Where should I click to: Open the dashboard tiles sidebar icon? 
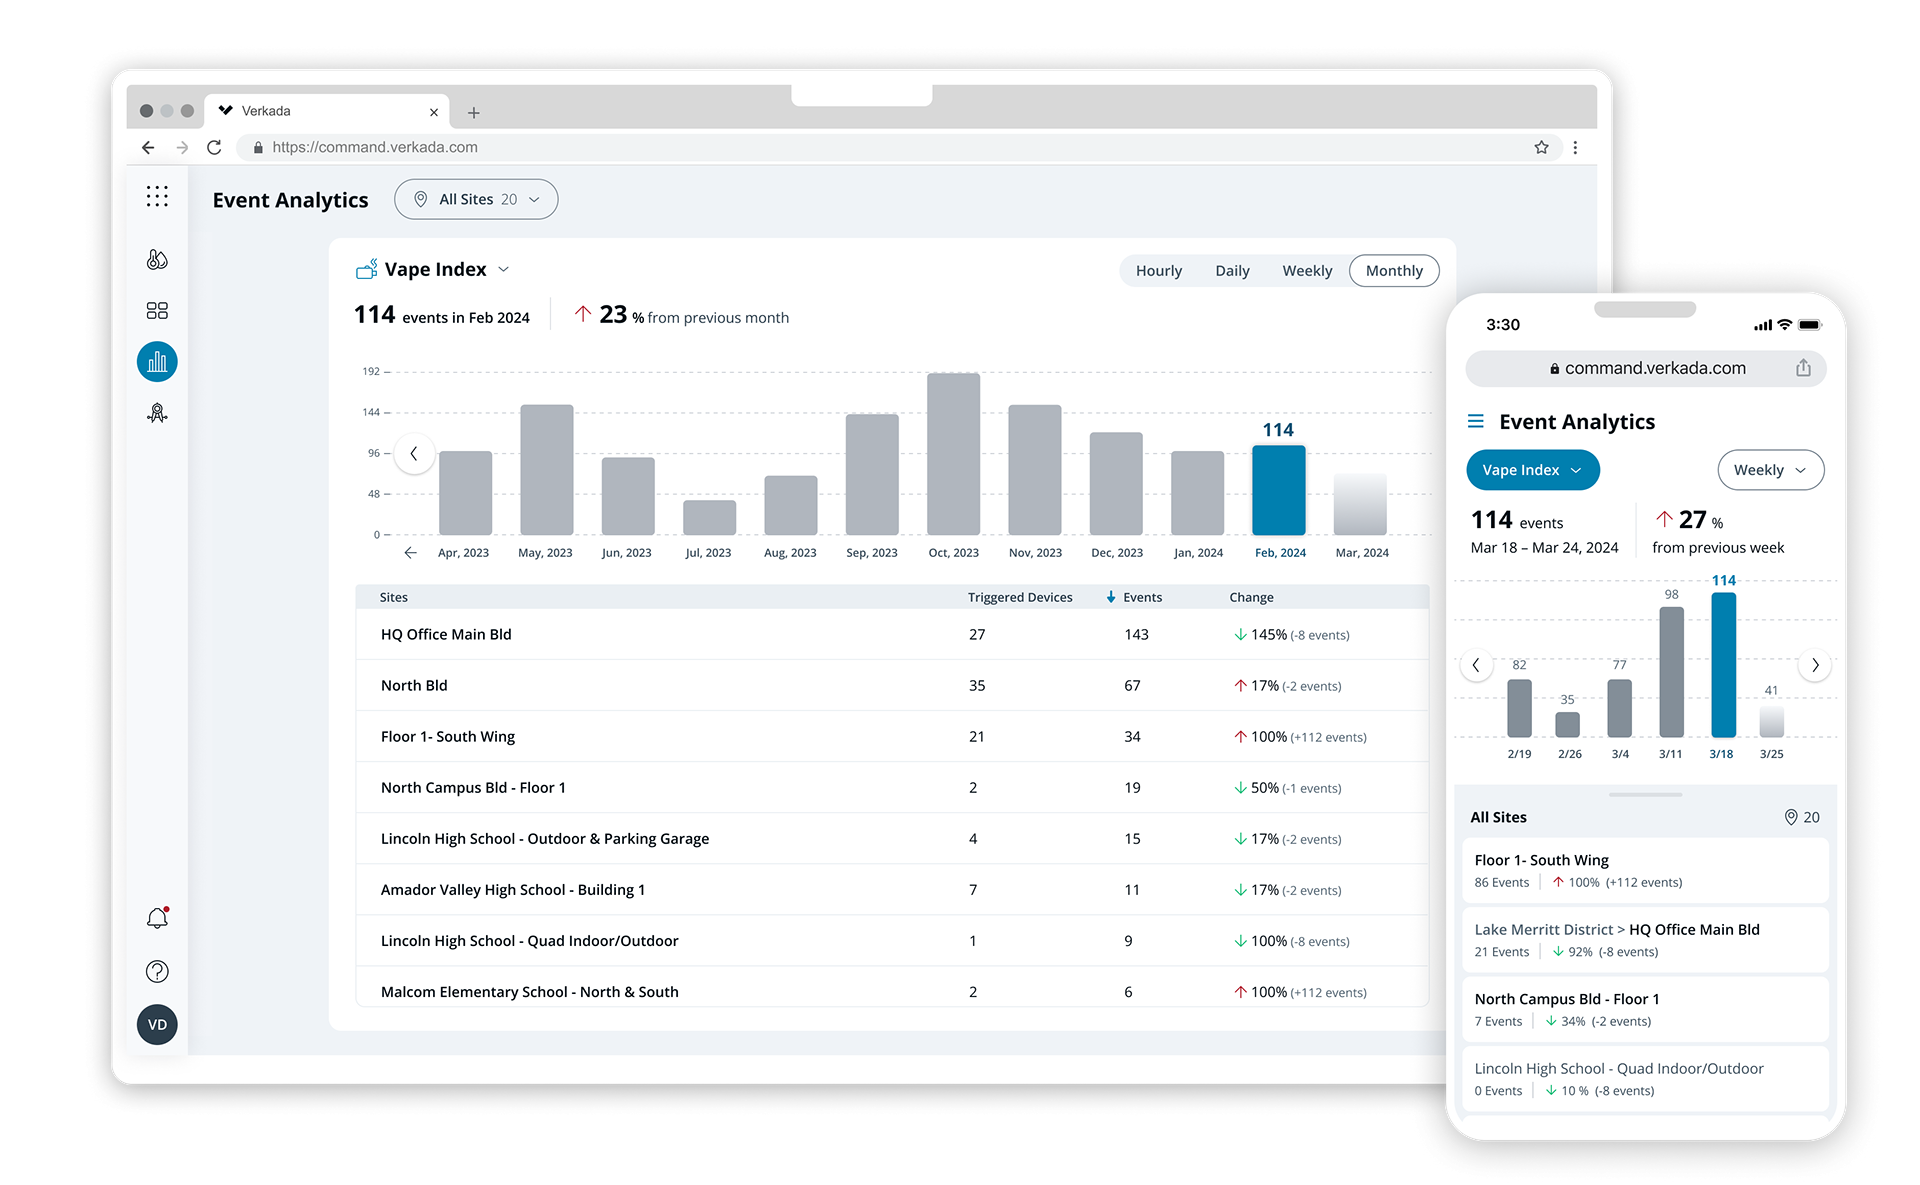(x=157, y=311)
